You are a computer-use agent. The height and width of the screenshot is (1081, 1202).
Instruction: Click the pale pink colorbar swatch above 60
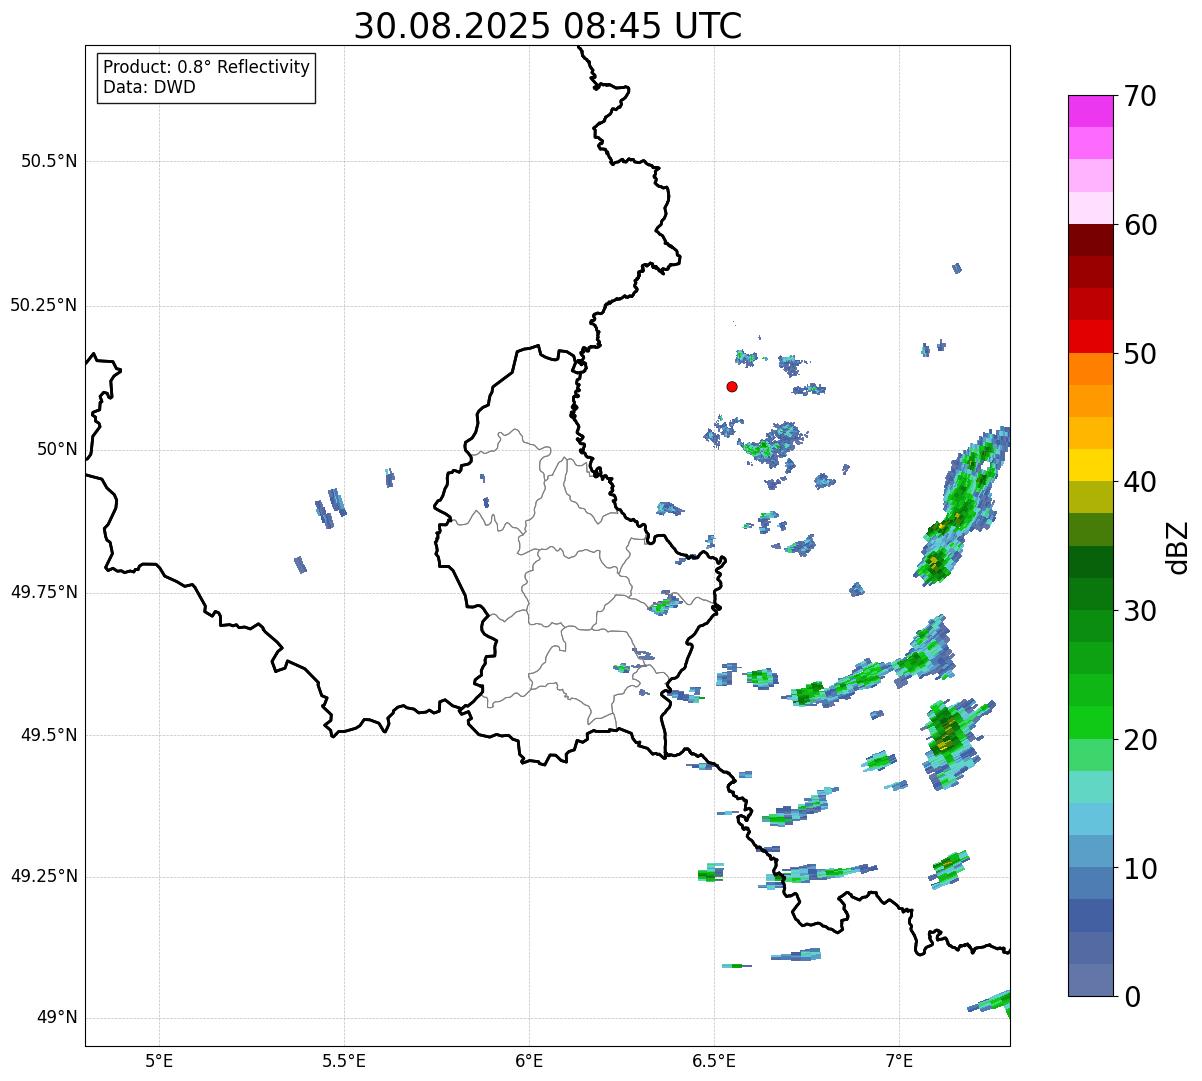point(1090,208)
